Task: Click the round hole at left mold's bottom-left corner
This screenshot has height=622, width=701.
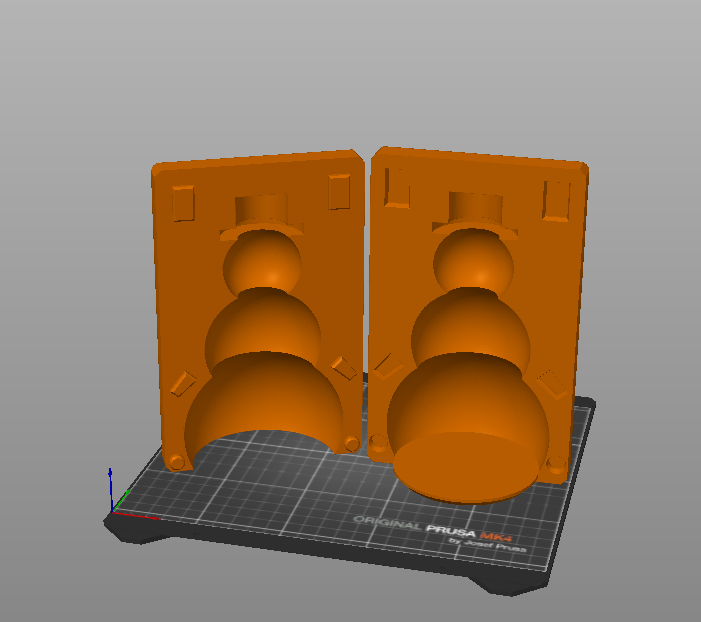Action: 177,460
